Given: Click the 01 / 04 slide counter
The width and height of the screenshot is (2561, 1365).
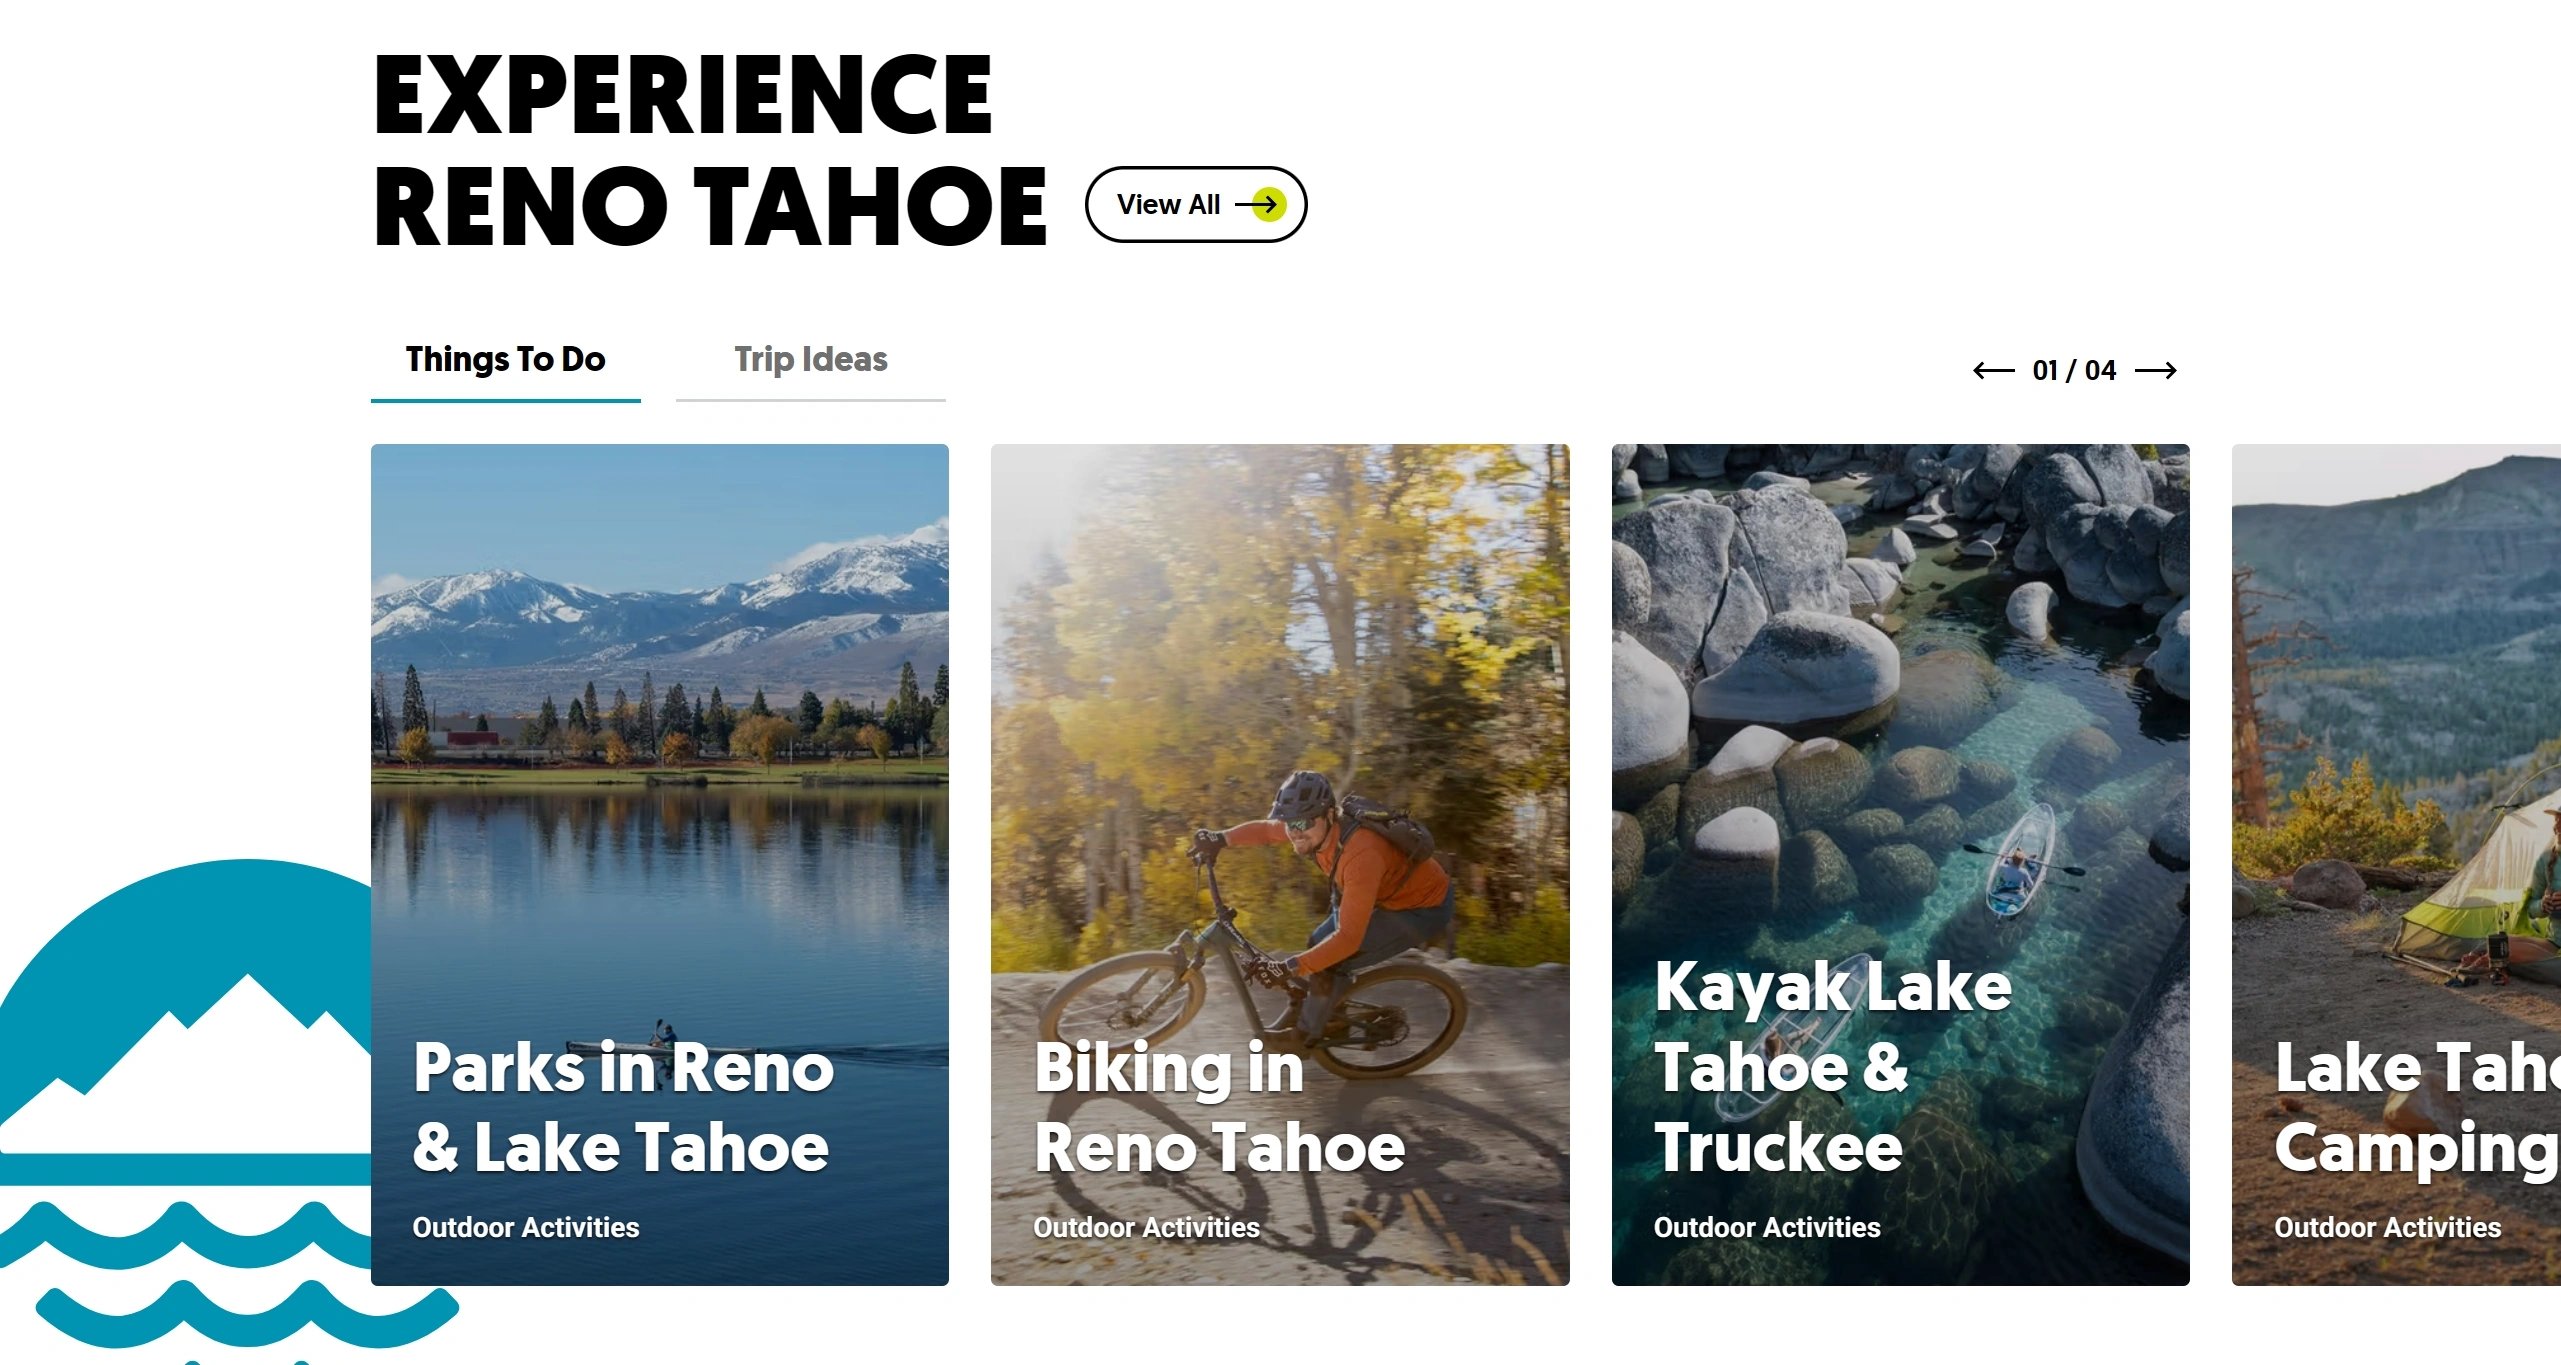Looking at the screenshot, I should [x=2074, y=371].
